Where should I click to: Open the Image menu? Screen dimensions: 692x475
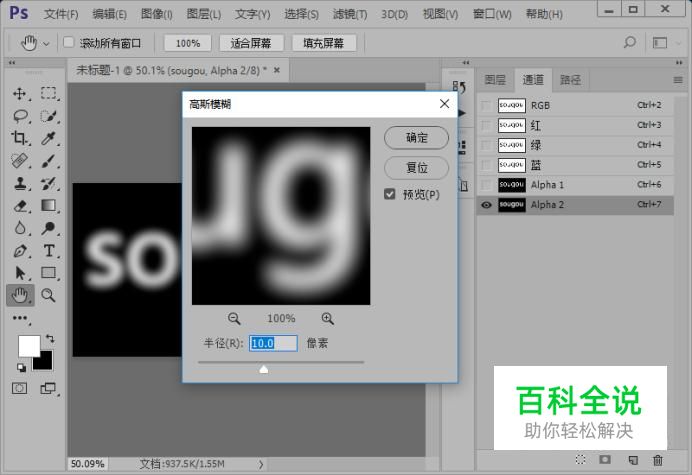click(x=157, y=14)
